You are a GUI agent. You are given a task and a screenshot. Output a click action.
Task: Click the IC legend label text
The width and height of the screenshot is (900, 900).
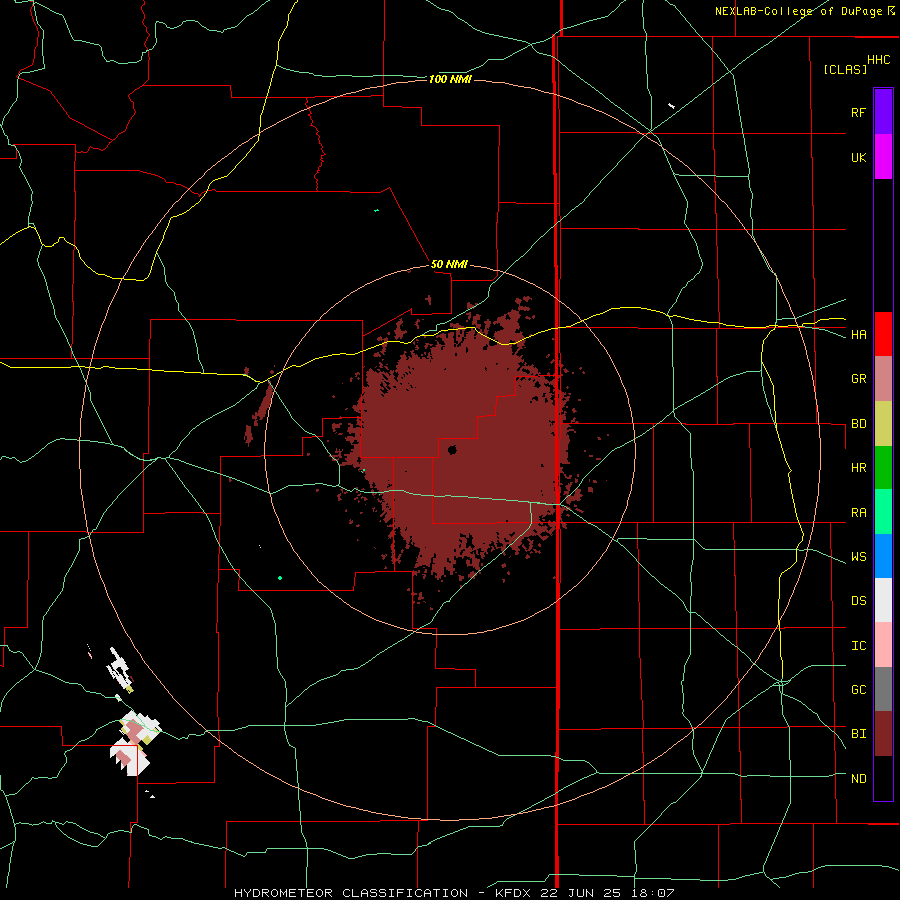pyautogui.click(x=858, y=646)
